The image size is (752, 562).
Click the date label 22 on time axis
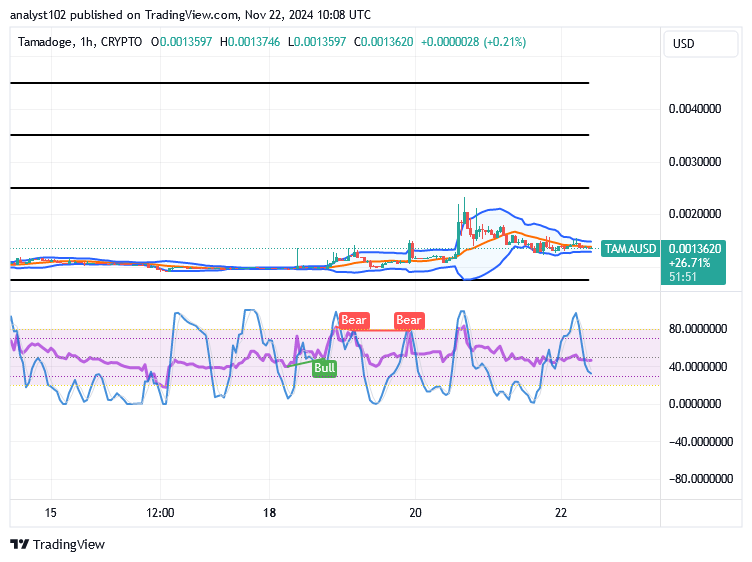tap(561, 513)
